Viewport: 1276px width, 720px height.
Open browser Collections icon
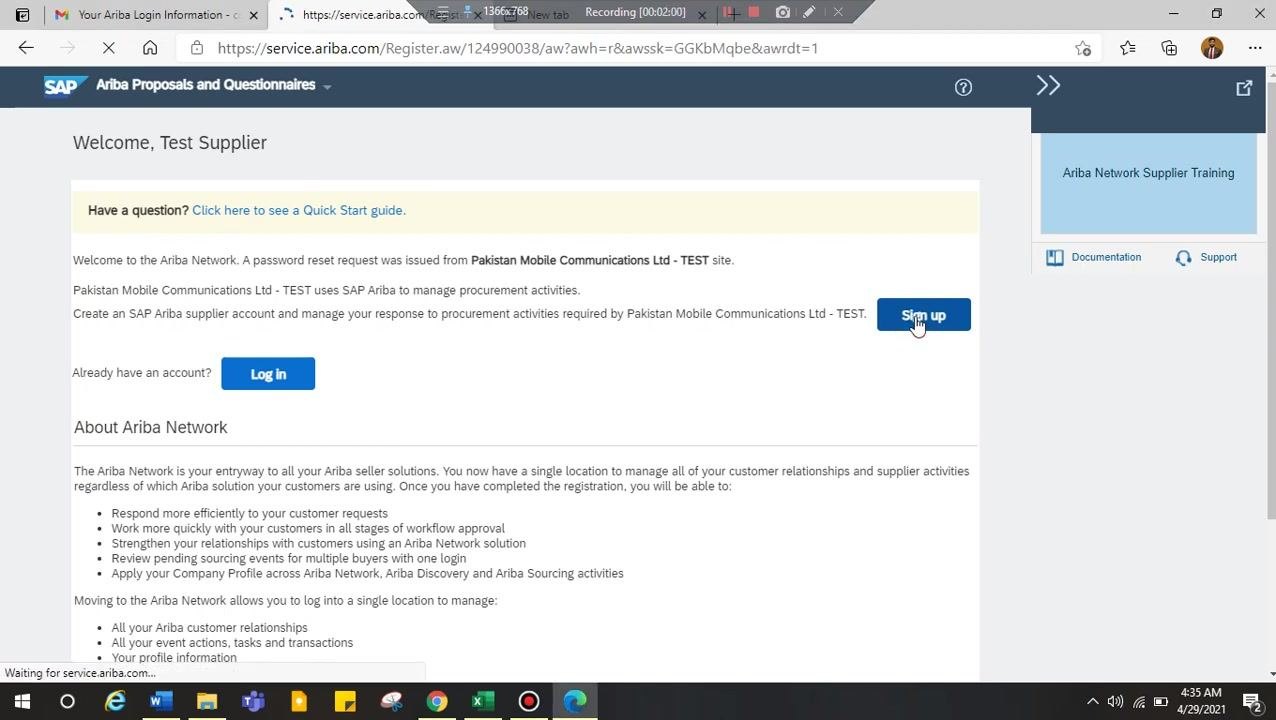1169,48
